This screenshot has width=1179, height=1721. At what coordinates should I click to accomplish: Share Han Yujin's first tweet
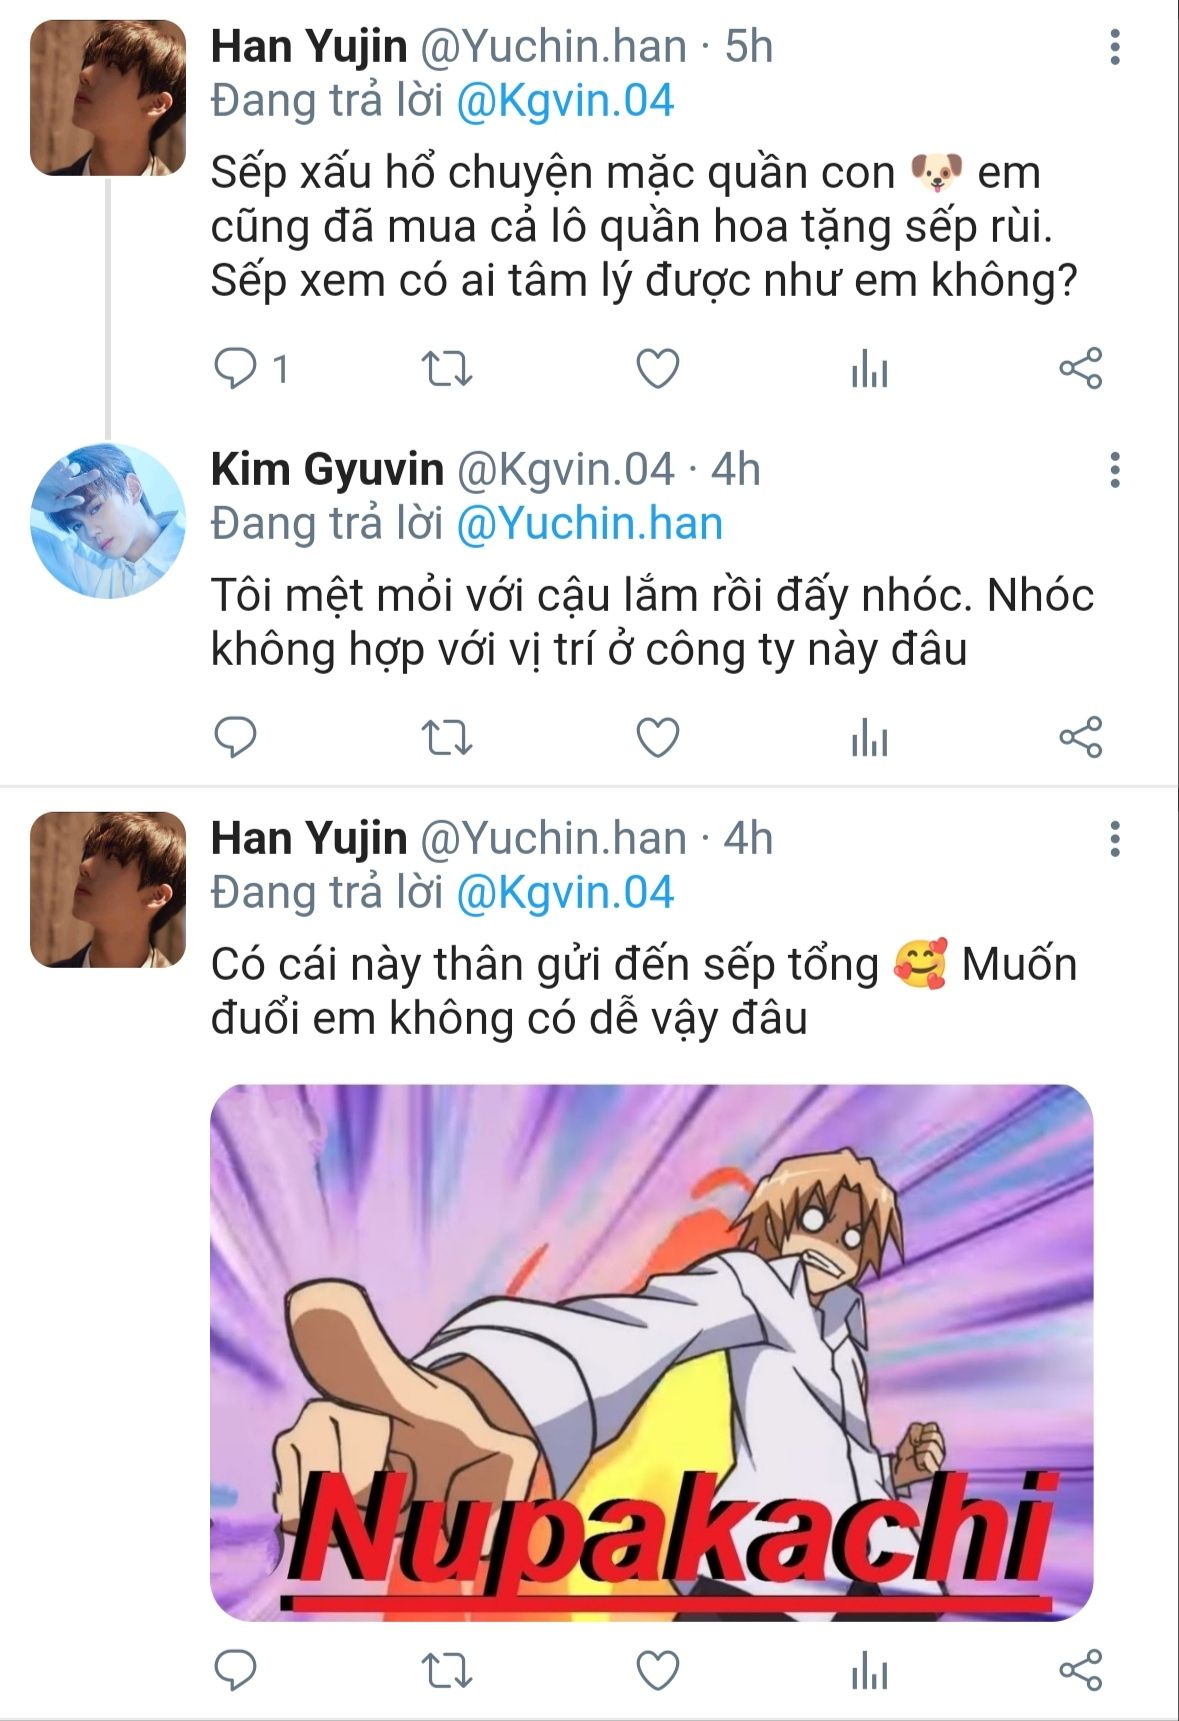pyautogui.click(x=1080, y=369)
